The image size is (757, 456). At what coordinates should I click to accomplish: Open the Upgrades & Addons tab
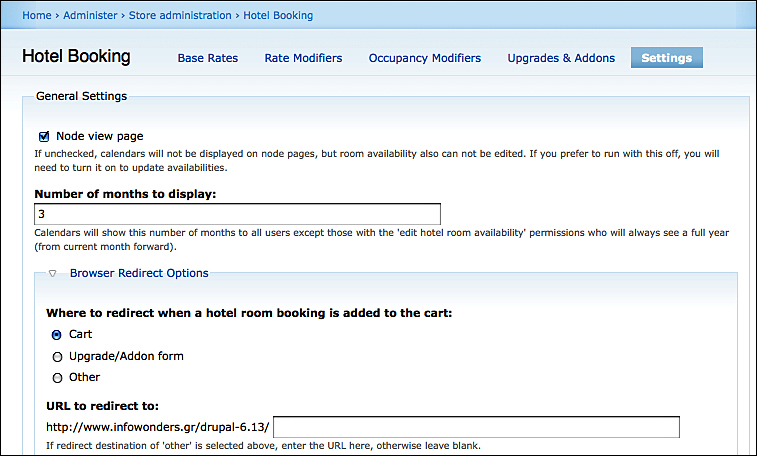point(561,58)
